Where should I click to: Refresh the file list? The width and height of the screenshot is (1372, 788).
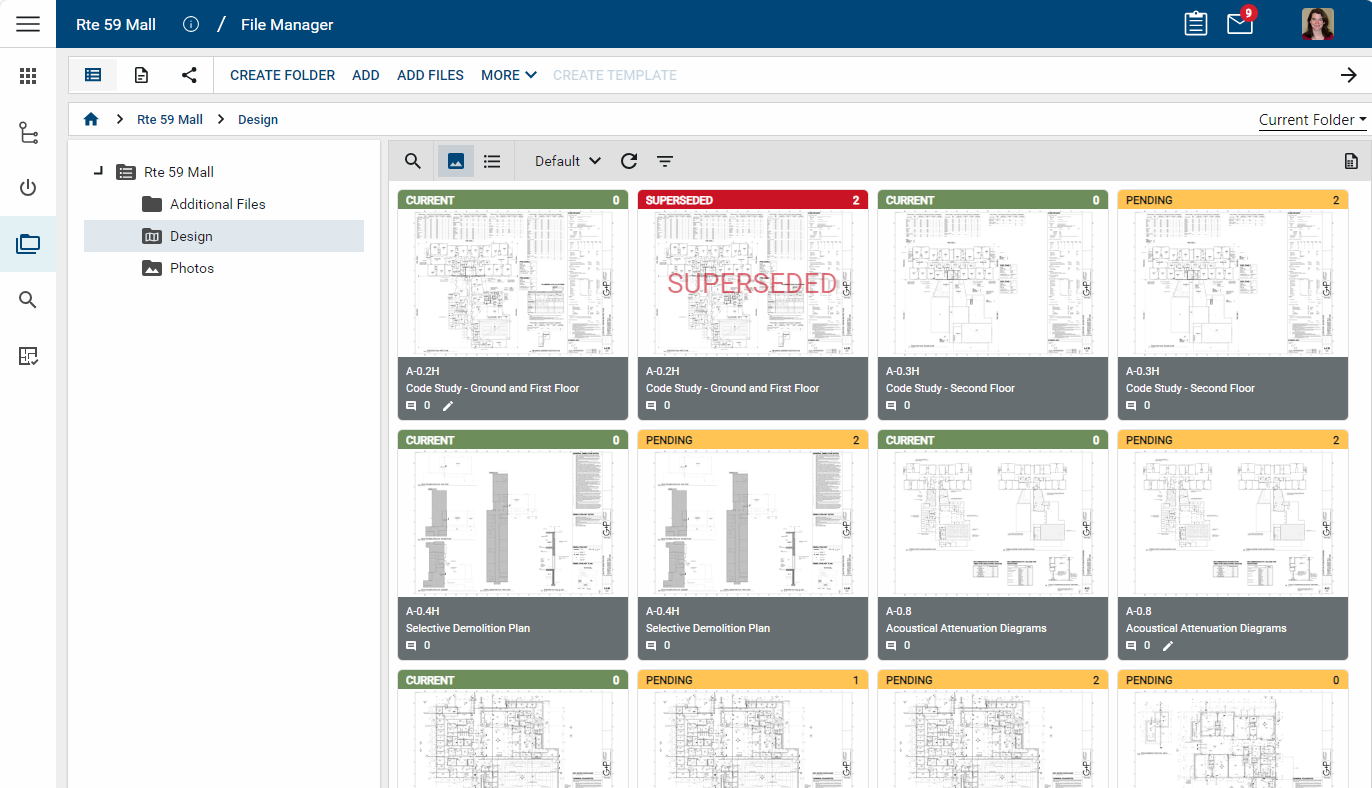[x=628, y=161]
